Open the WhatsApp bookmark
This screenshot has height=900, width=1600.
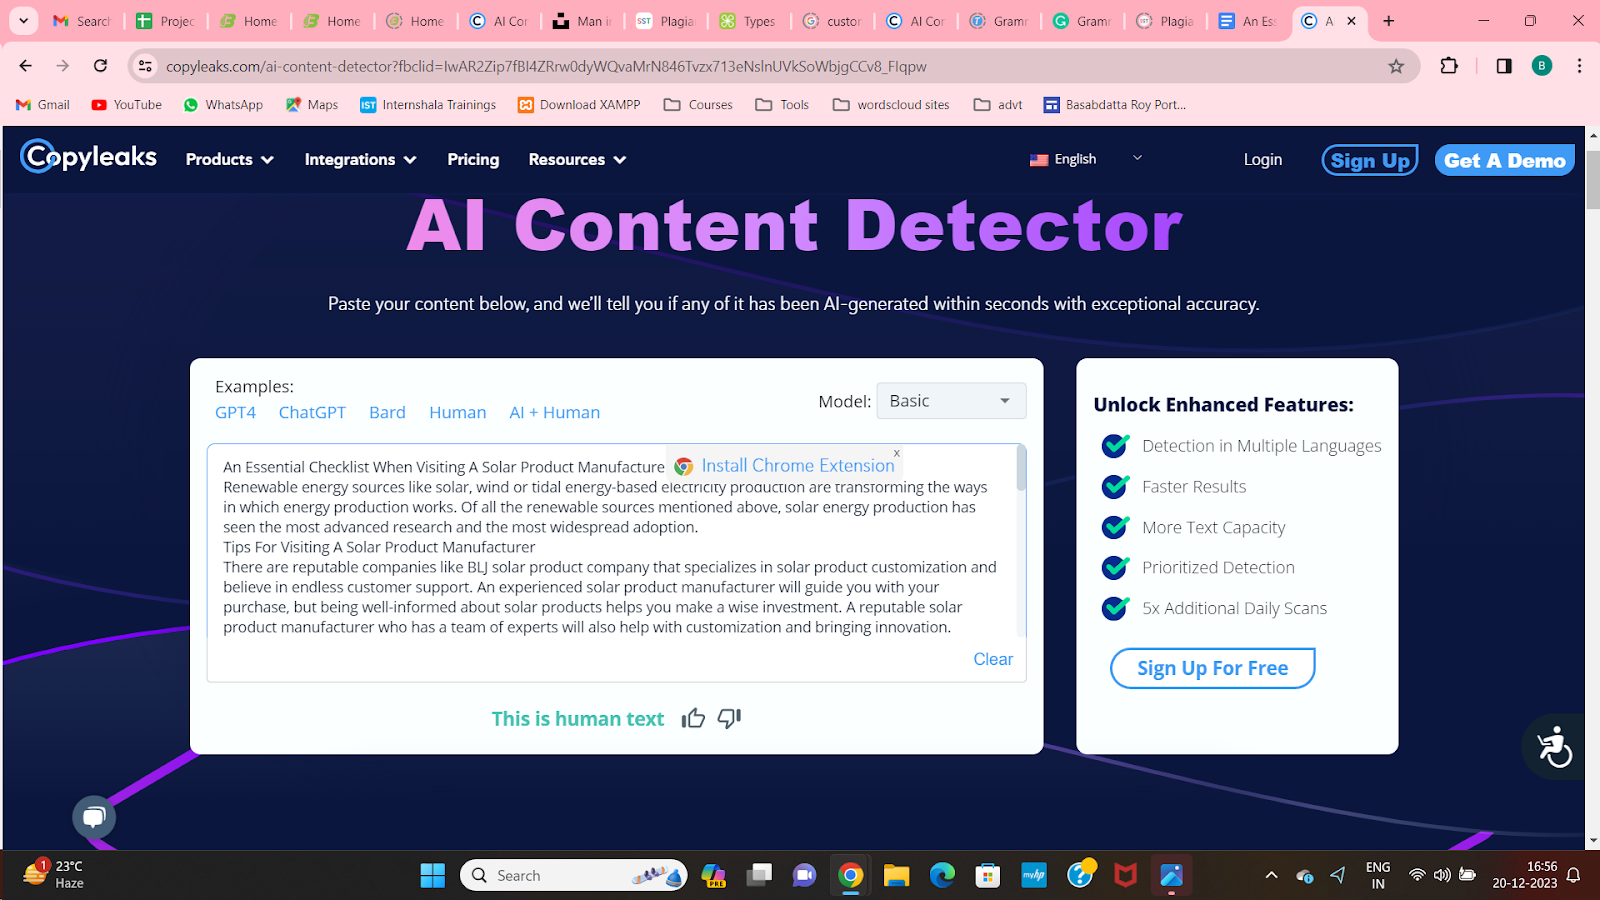tap(223, 104)
